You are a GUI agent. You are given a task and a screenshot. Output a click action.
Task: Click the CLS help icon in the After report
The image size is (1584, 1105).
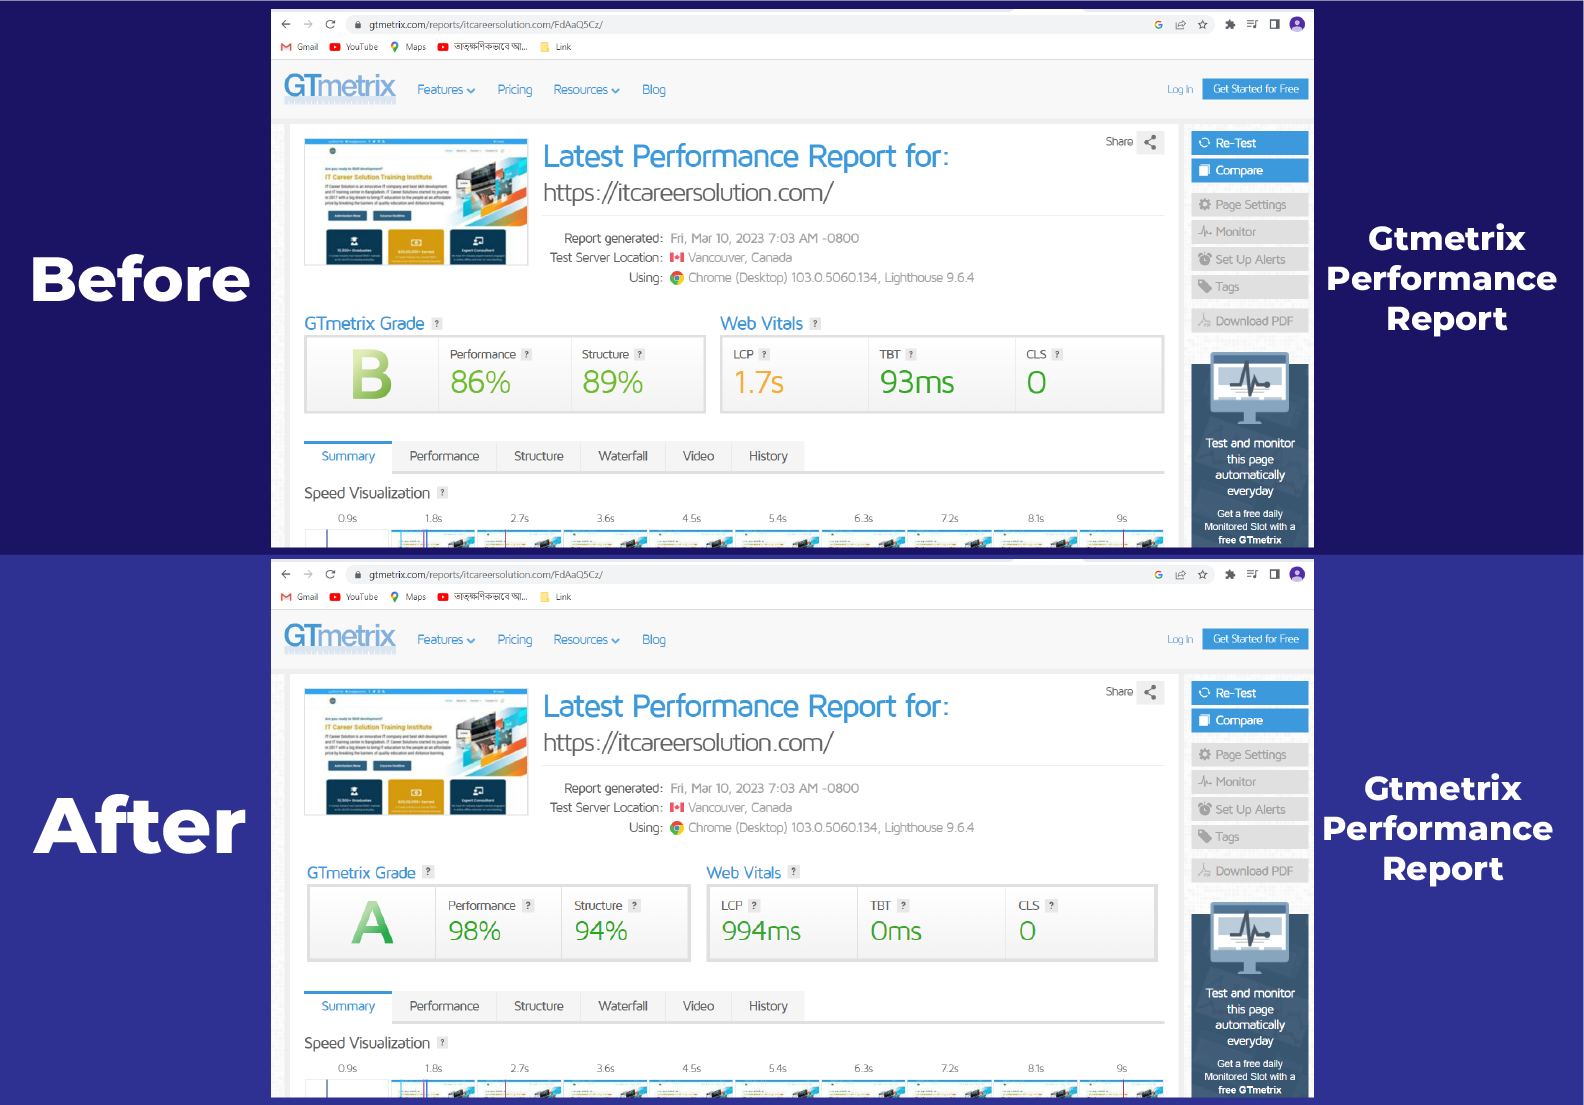point(1051,905)
